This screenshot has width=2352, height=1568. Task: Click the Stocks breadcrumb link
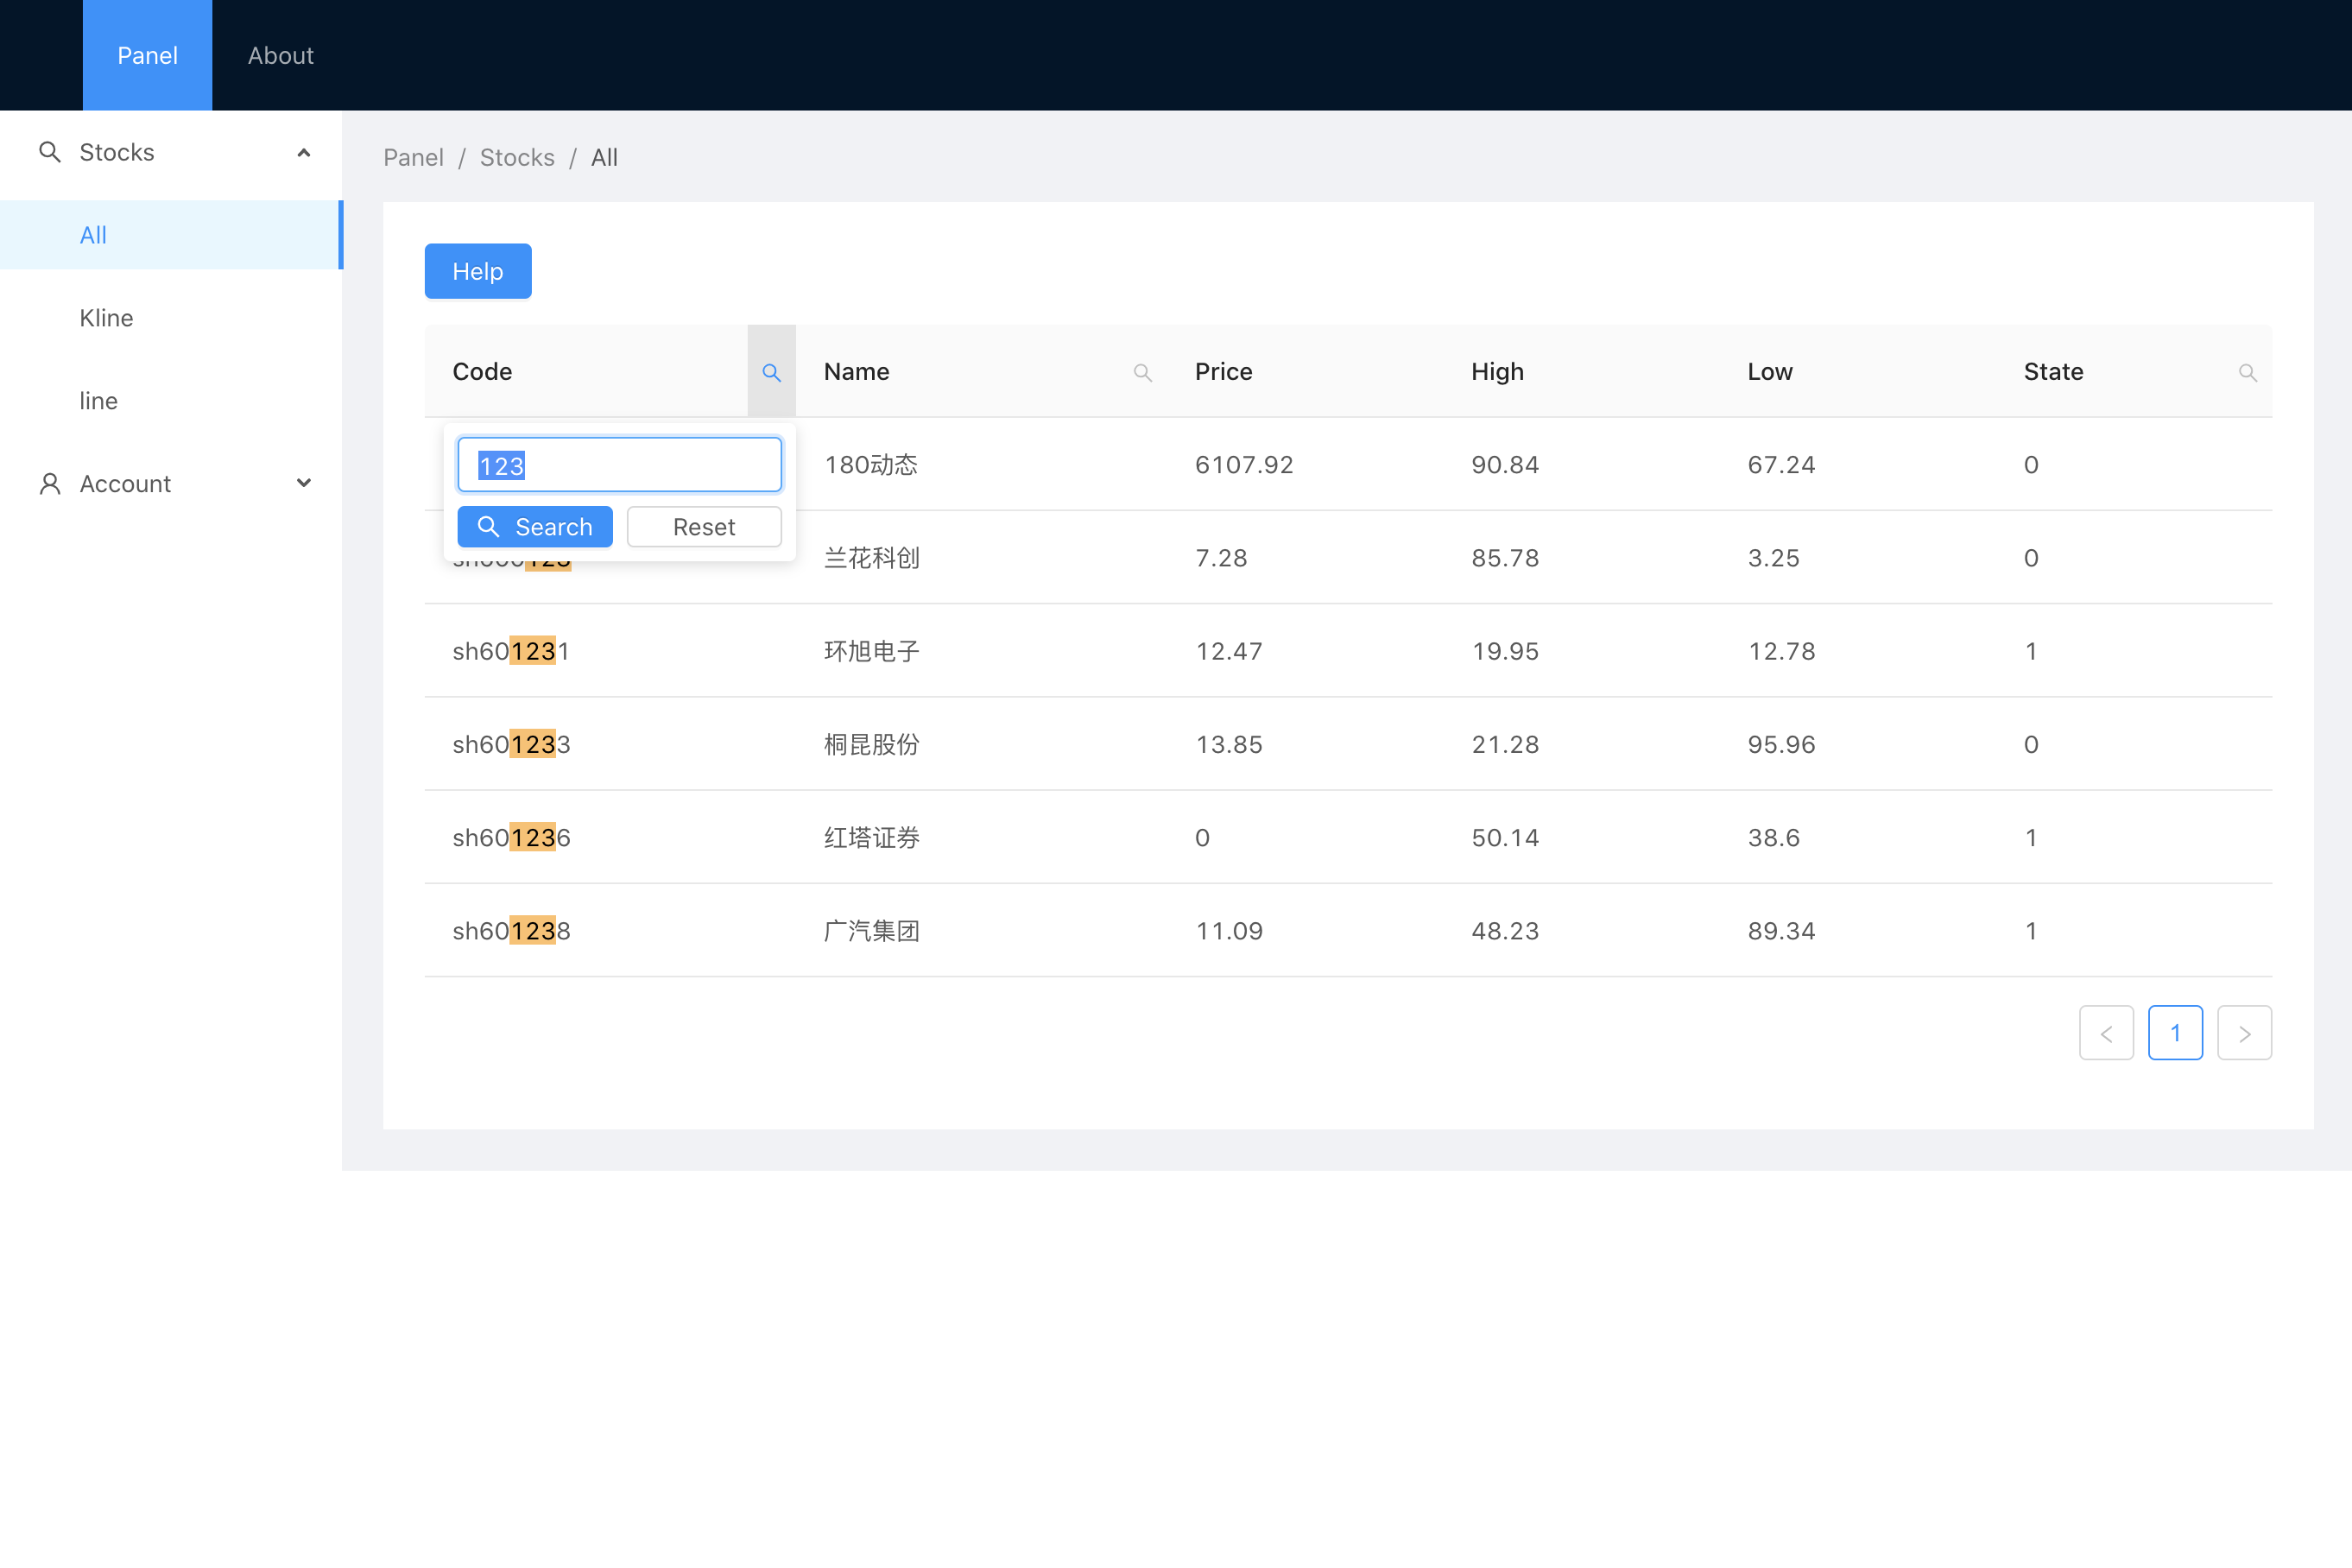(x=517, y=157)
